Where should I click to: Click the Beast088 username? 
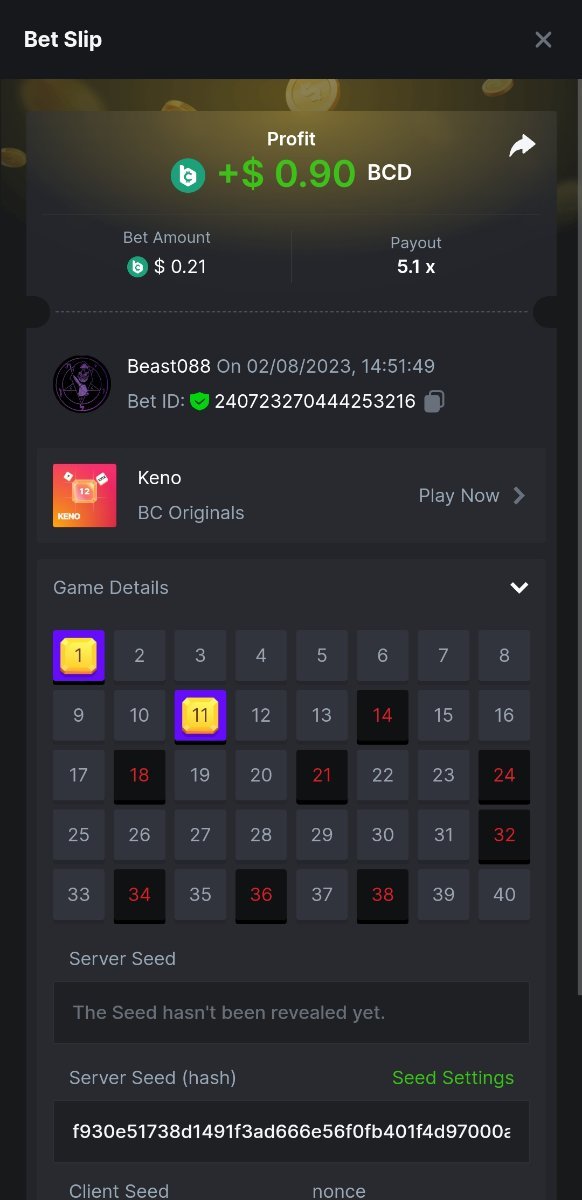click(x=169, y=367)
